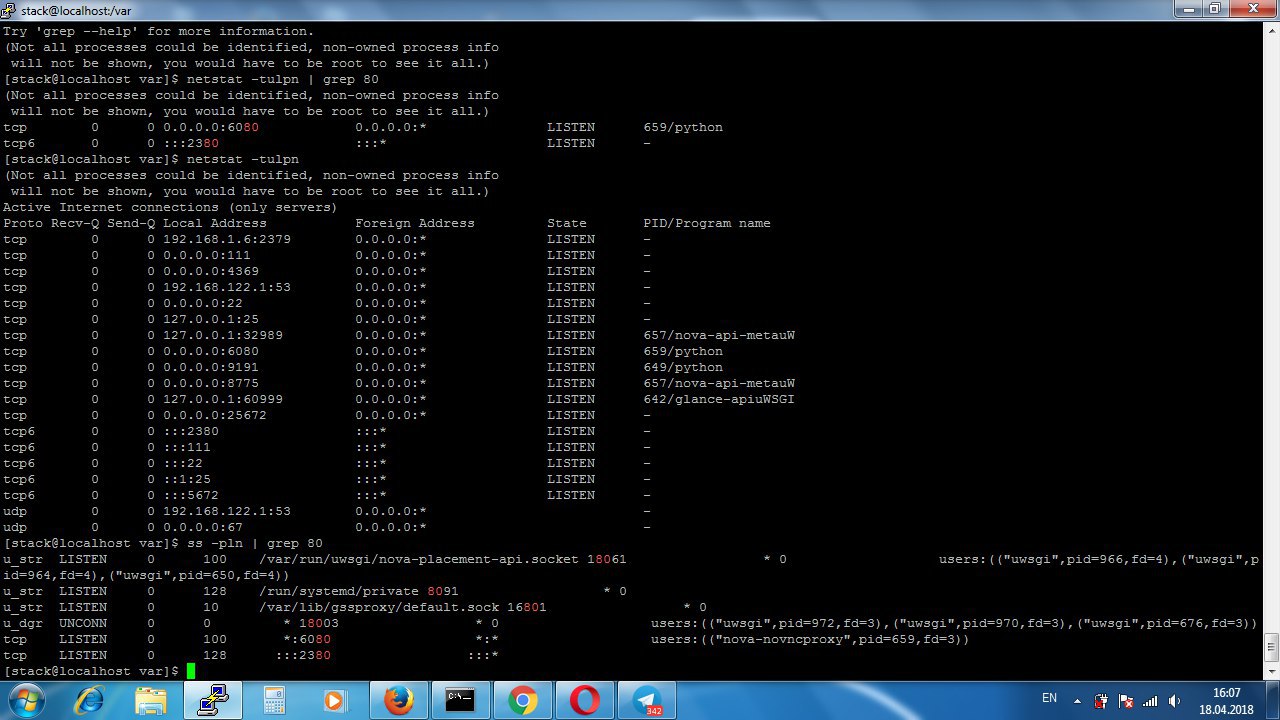Launch Internet Explorer from the taskbar
The width and height of the screenshot is (1280, 720).
[x=91, y=700]
